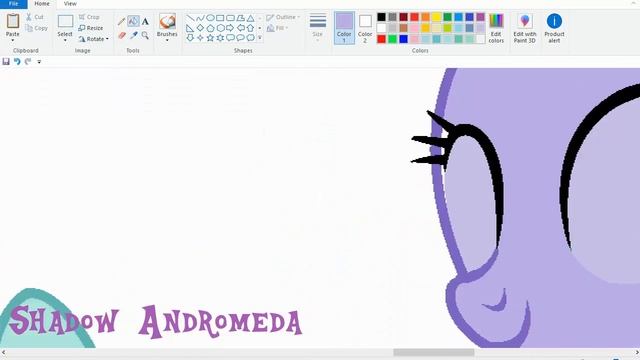
Task: Undo the last action
Action: click(x=17, y=62)
